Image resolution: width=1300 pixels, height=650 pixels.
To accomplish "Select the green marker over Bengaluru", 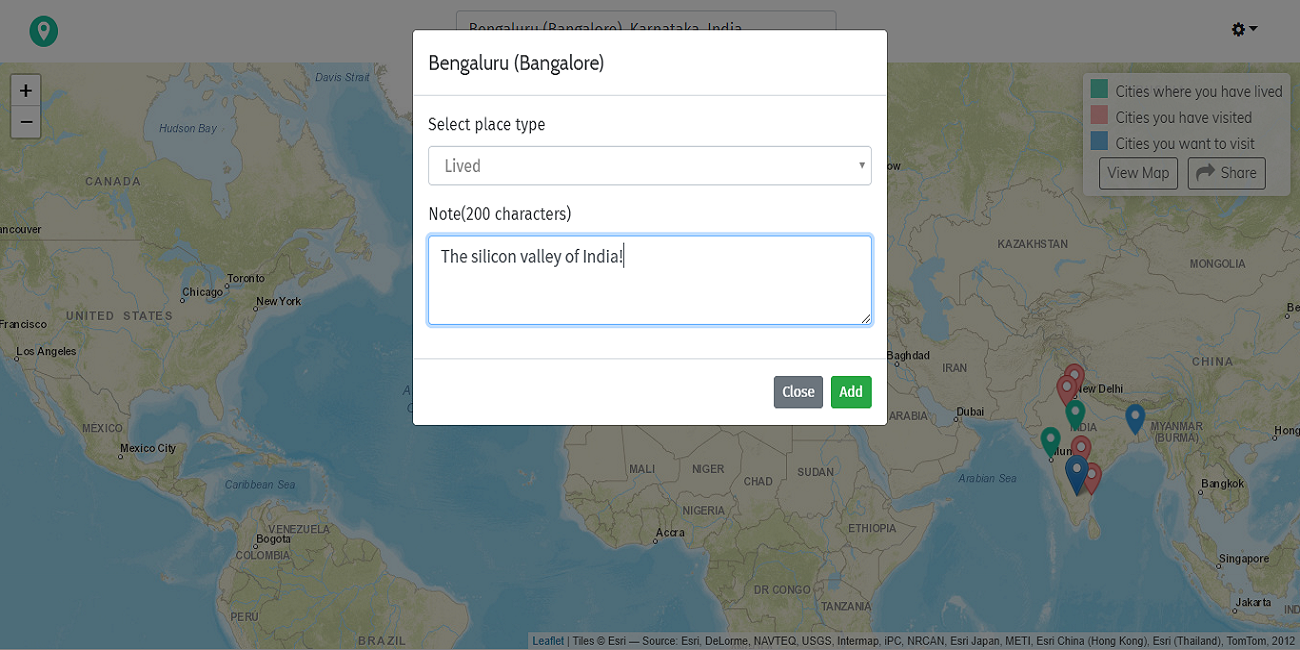I will pyautogui.click(x=1075, y=413).
